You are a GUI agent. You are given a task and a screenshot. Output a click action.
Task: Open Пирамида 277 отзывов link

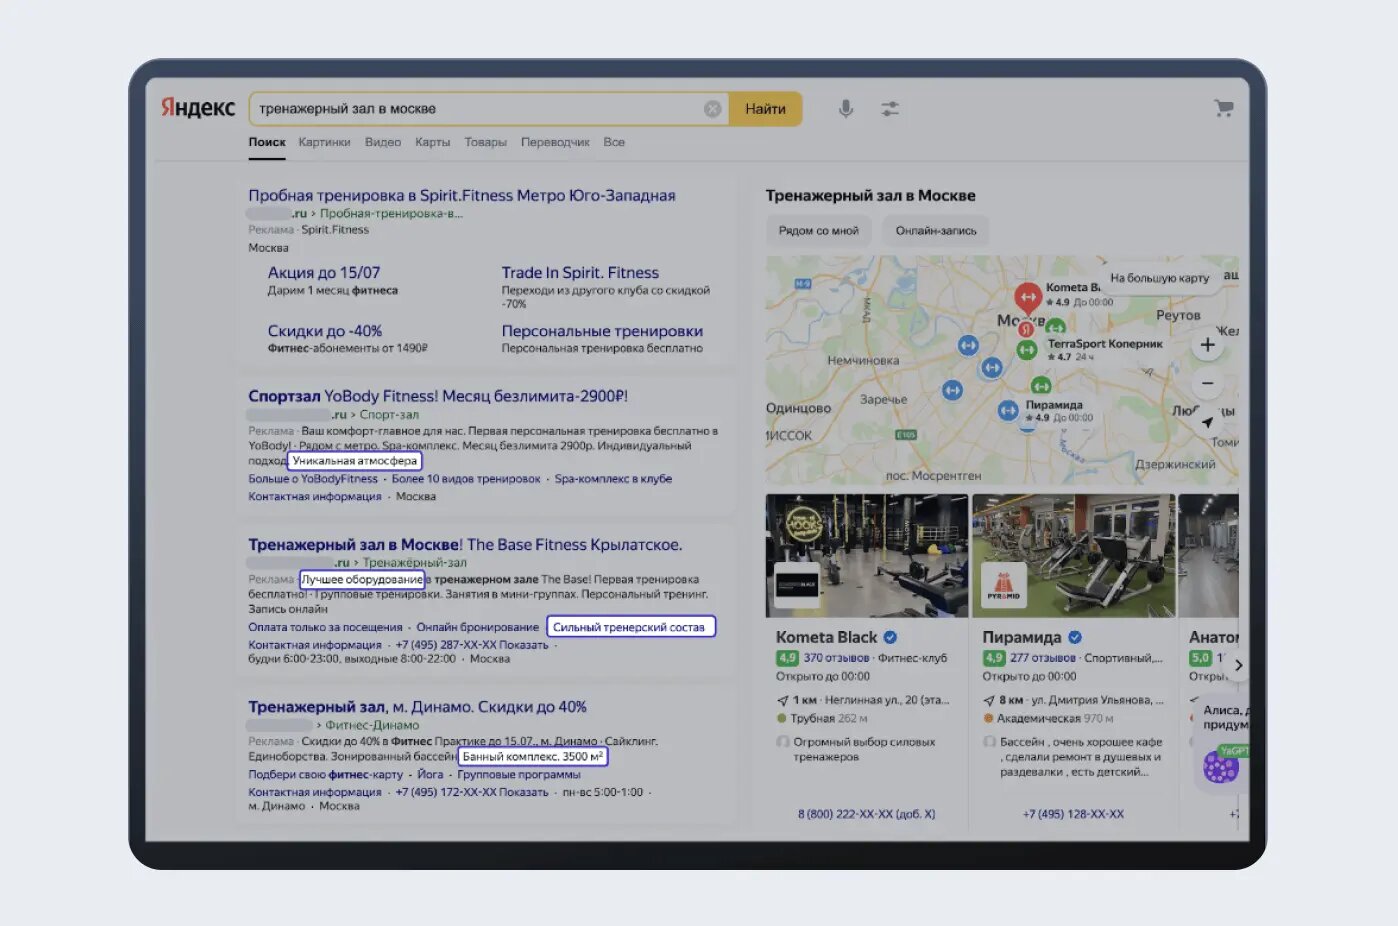1042,658
